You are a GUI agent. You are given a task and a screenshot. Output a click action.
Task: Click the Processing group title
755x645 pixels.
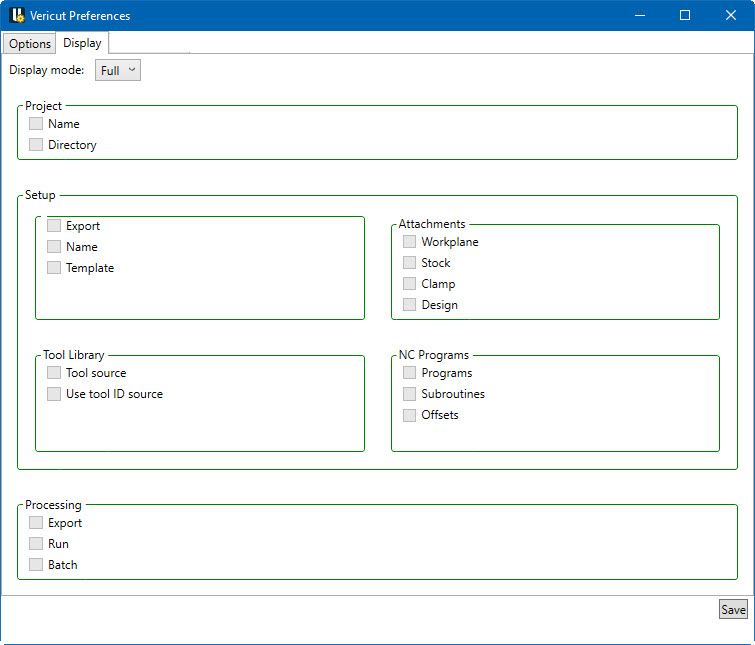[53, 505]
